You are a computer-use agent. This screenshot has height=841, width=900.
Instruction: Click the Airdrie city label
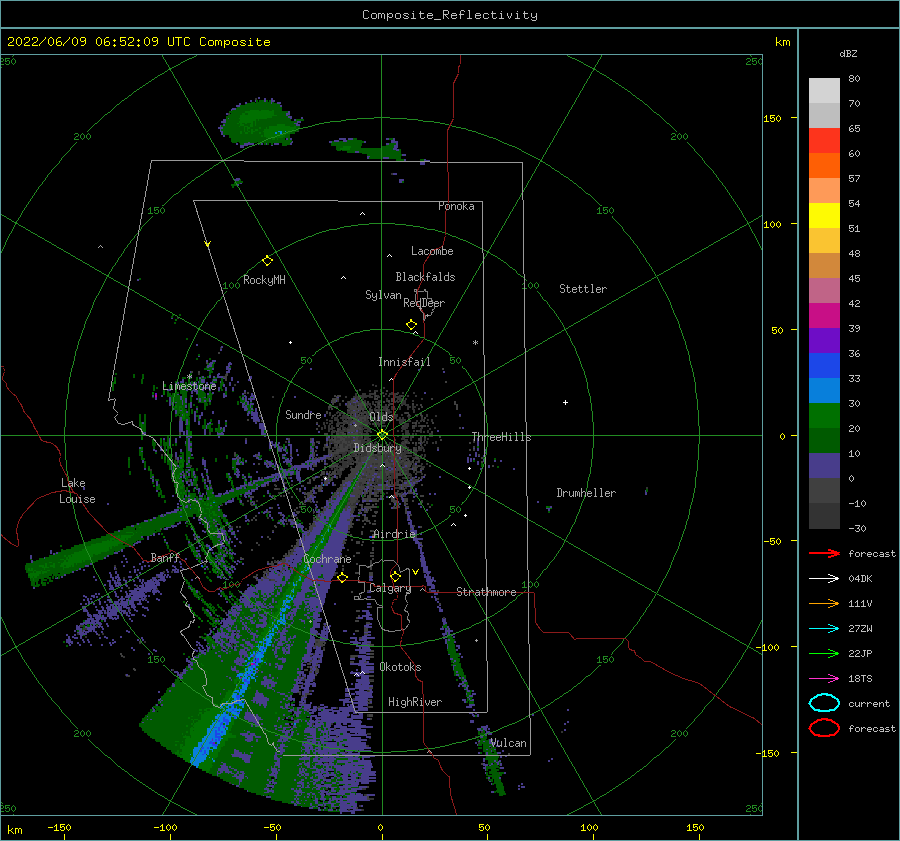click(394, 534)
